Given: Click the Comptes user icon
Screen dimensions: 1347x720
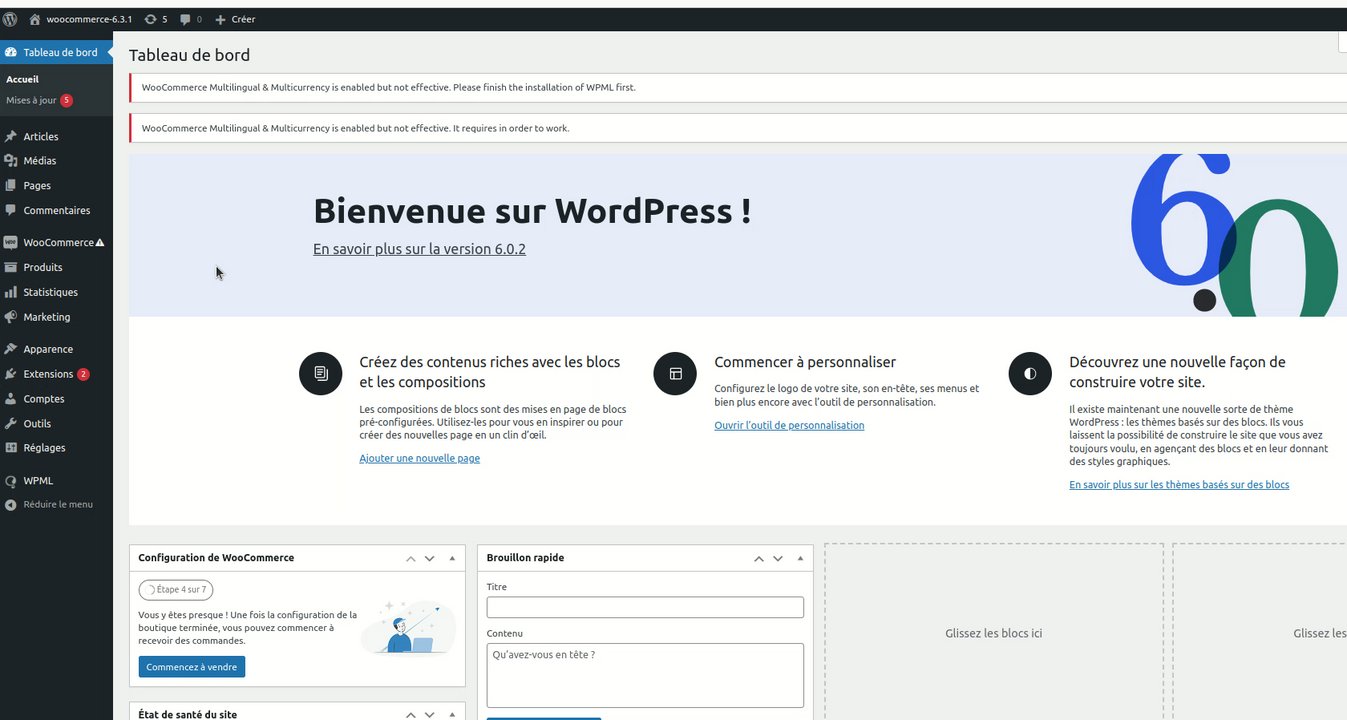Looking at the screenshot, I should pyautogui.click(x=11, y=398).
